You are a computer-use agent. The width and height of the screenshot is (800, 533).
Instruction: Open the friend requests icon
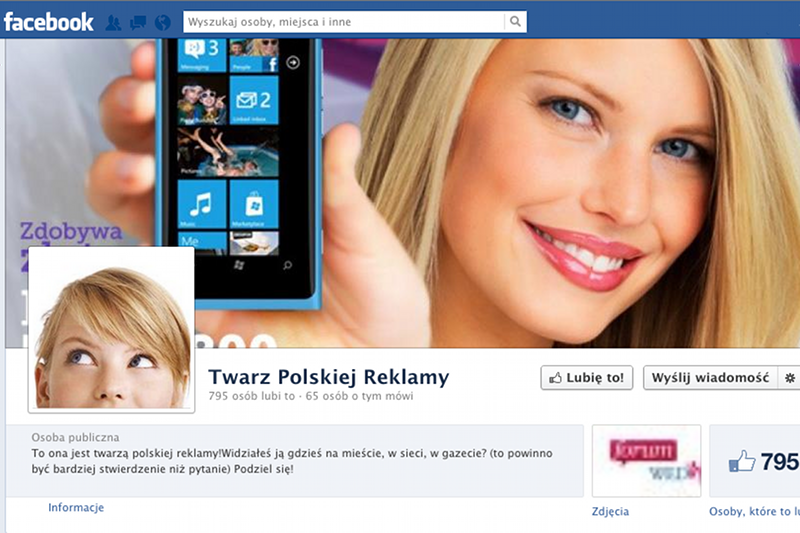(x=113, y=22)
